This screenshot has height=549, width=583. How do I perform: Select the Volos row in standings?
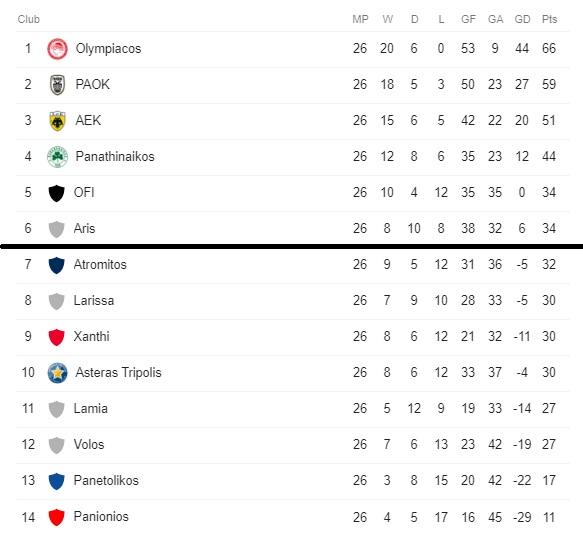tap(293, 445)
